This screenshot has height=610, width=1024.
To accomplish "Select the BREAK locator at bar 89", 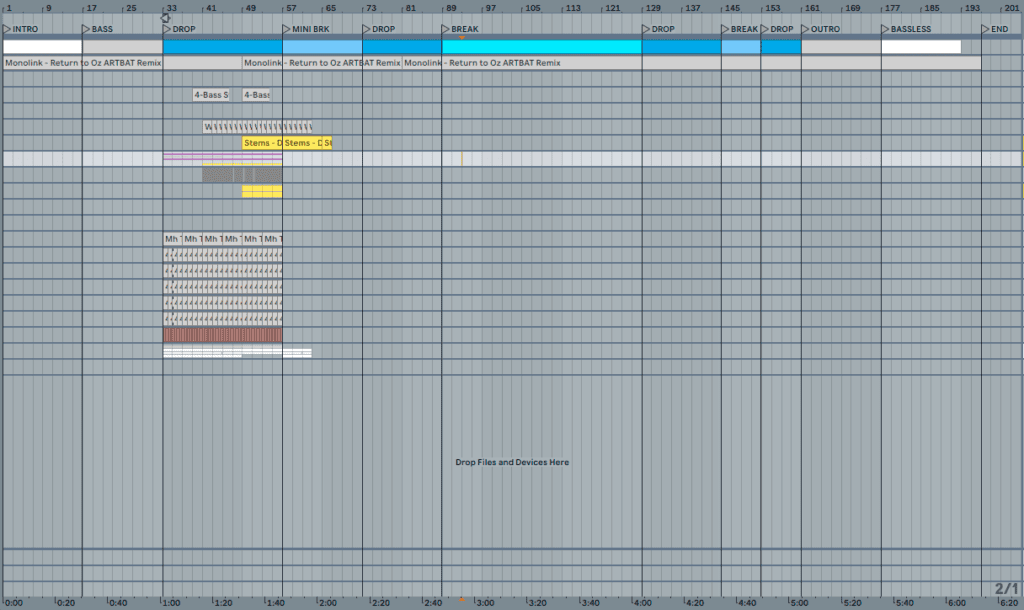I will pyautogui.click(x=447, y=29).
